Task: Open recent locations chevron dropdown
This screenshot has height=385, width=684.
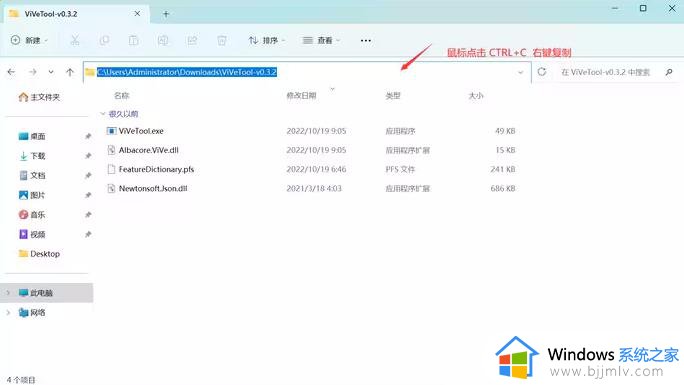Action: [x=51, y=72]
